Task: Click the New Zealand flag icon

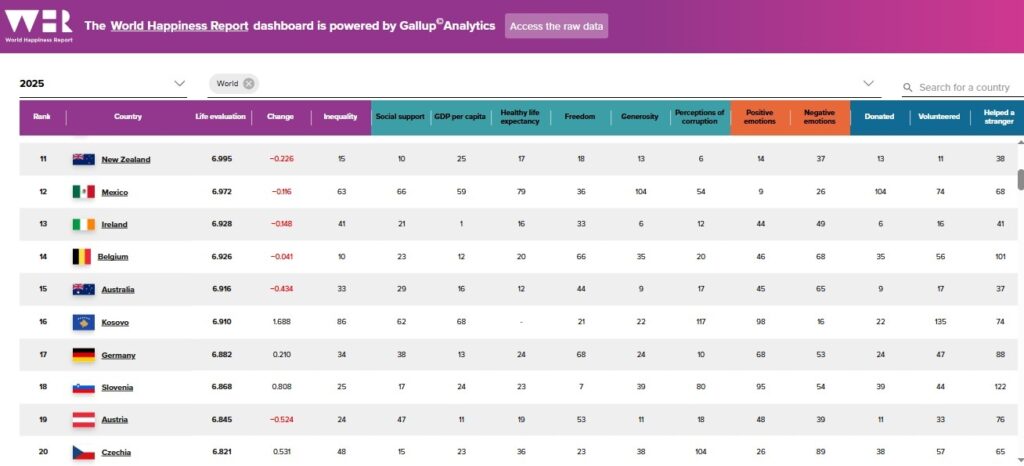Action: 83,159
